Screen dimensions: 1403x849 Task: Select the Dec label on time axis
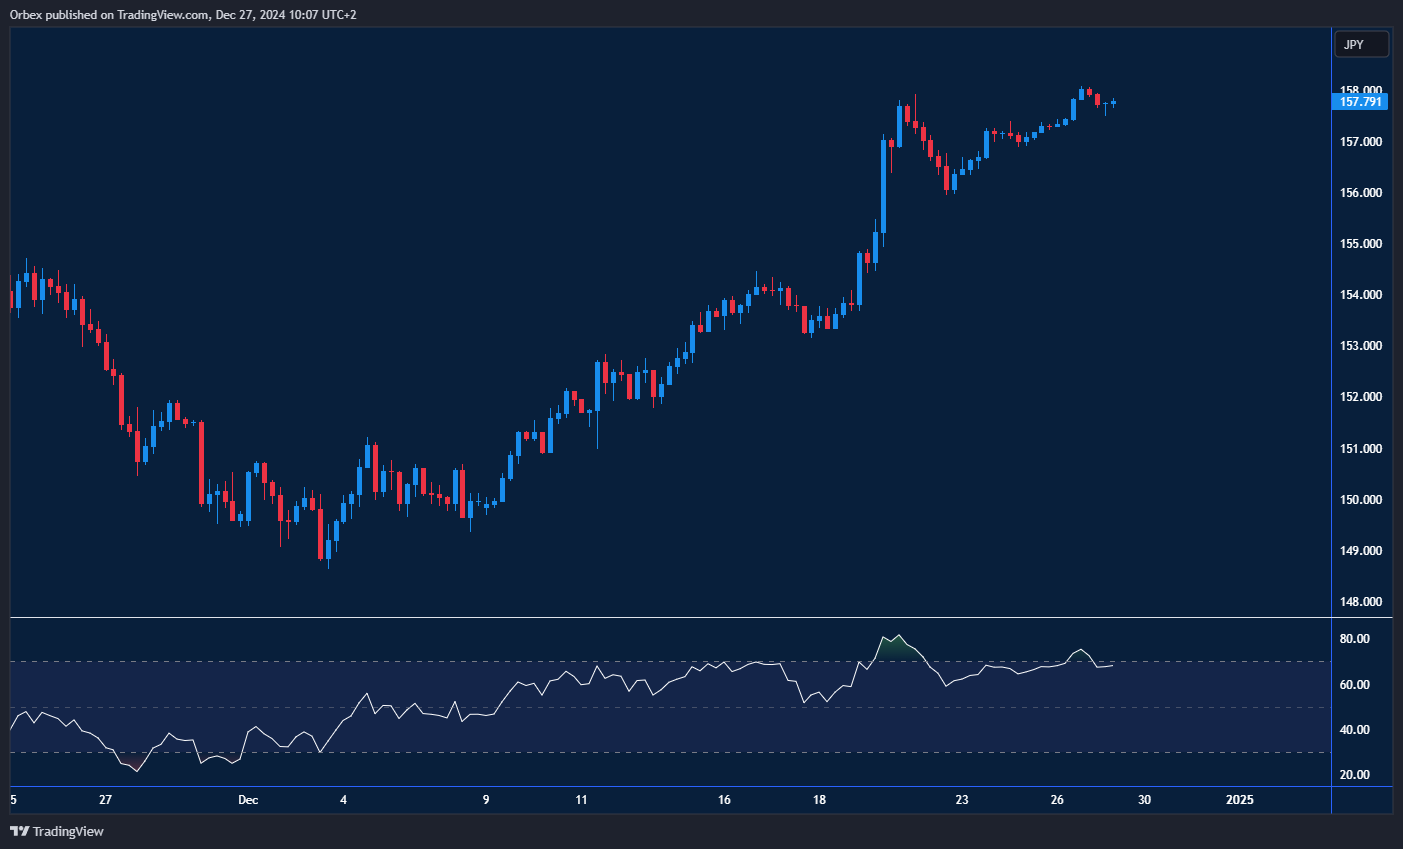(x=248, y=800)
